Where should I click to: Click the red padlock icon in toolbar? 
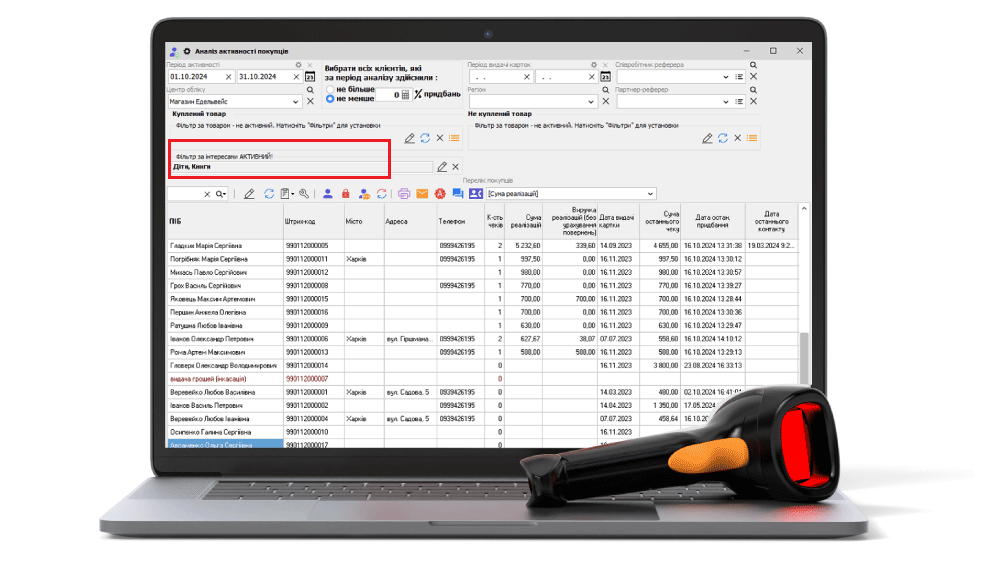tap(346, 194)
